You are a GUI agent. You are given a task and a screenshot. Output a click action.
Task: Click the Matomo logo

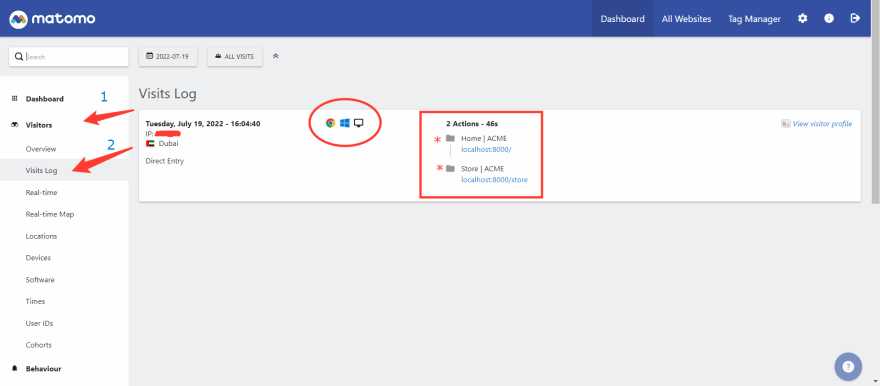pos(52,19)
